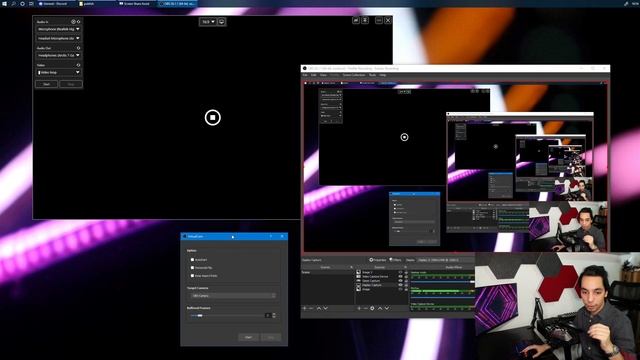Switch to the Discord window on the taskbar
The image size is (640, 360).
[55, 4]
